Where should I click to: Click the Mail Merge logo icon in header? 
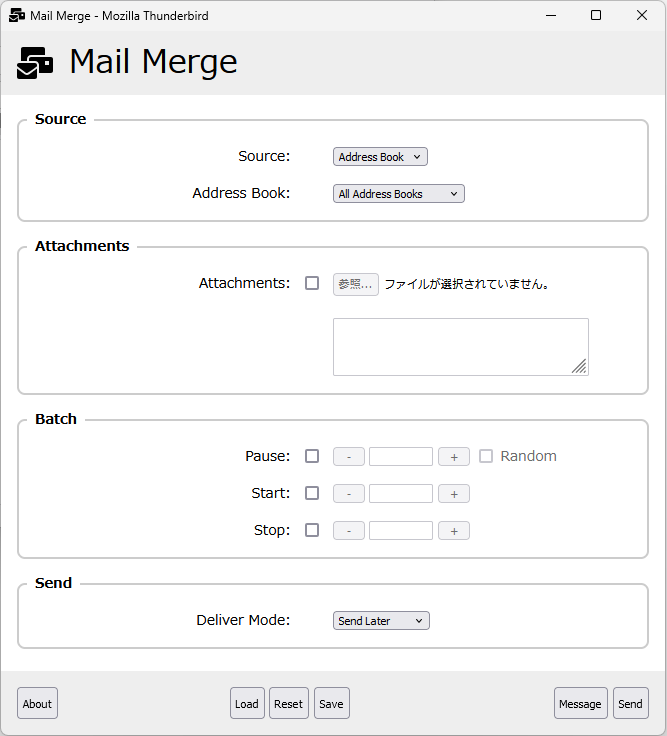(x=35, y=62)
